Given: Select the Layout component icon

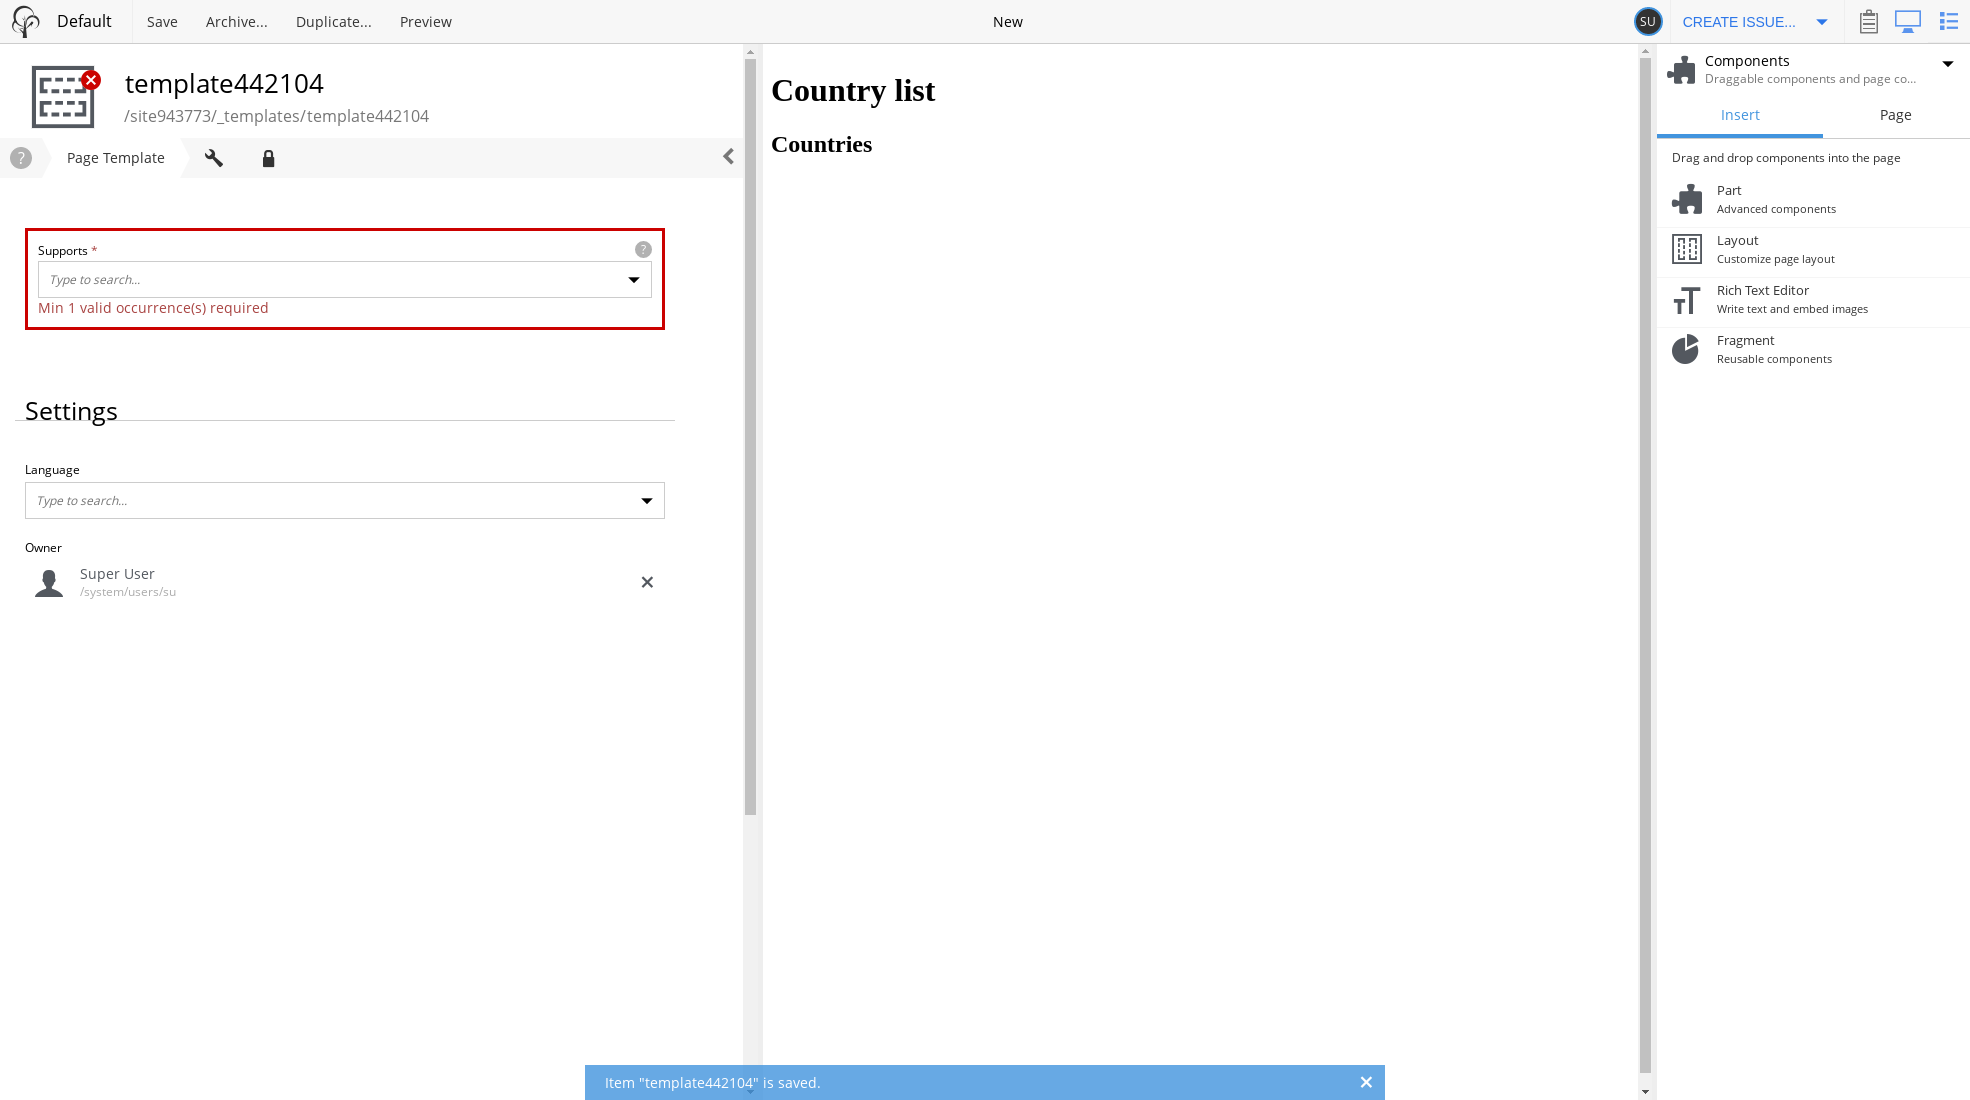Looking at the screenshot, I should pos(1686,249).
